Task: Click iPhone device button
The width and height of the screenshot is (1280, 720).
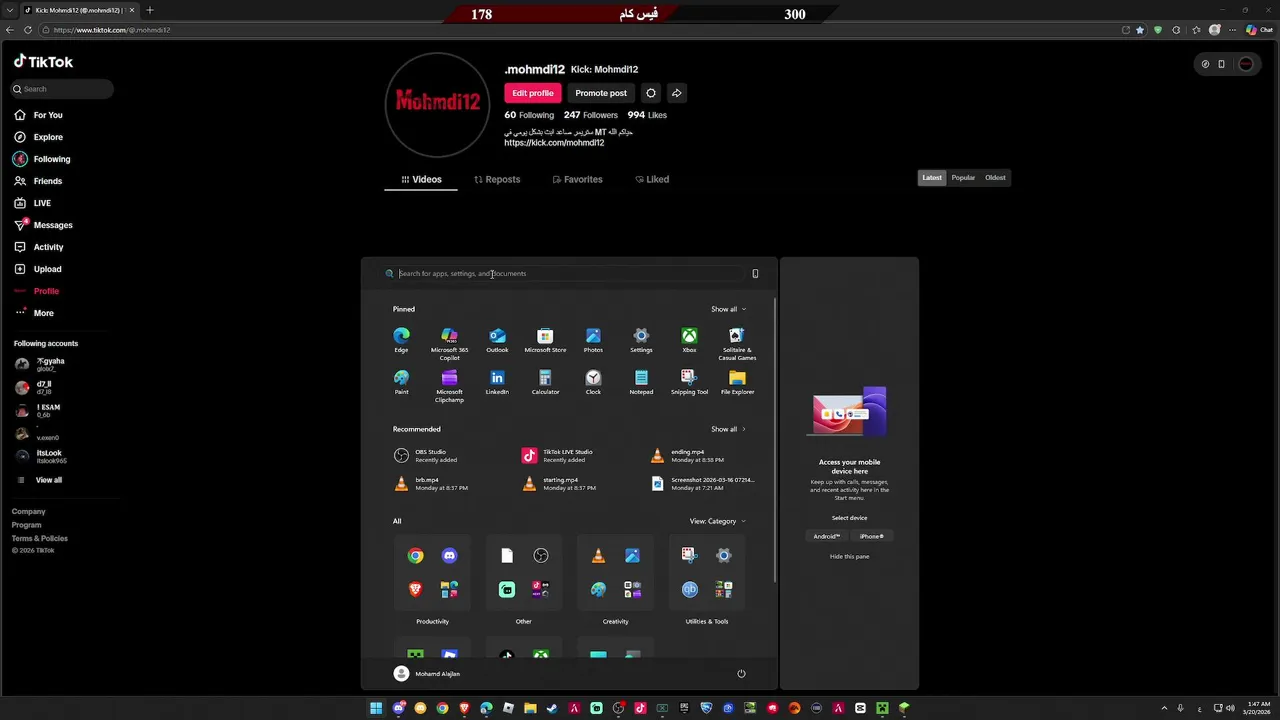Action: [x=872, y=536]
